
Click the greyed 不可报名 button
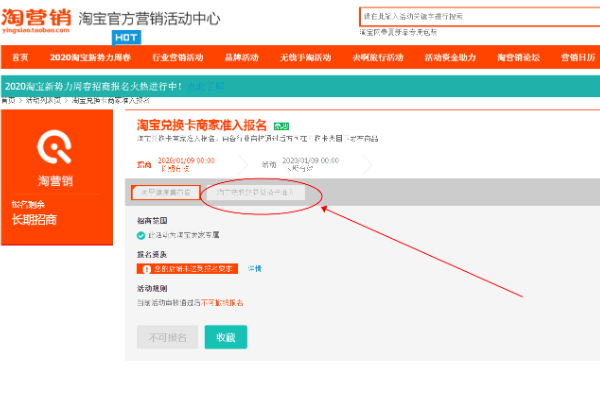click(167, 337)
